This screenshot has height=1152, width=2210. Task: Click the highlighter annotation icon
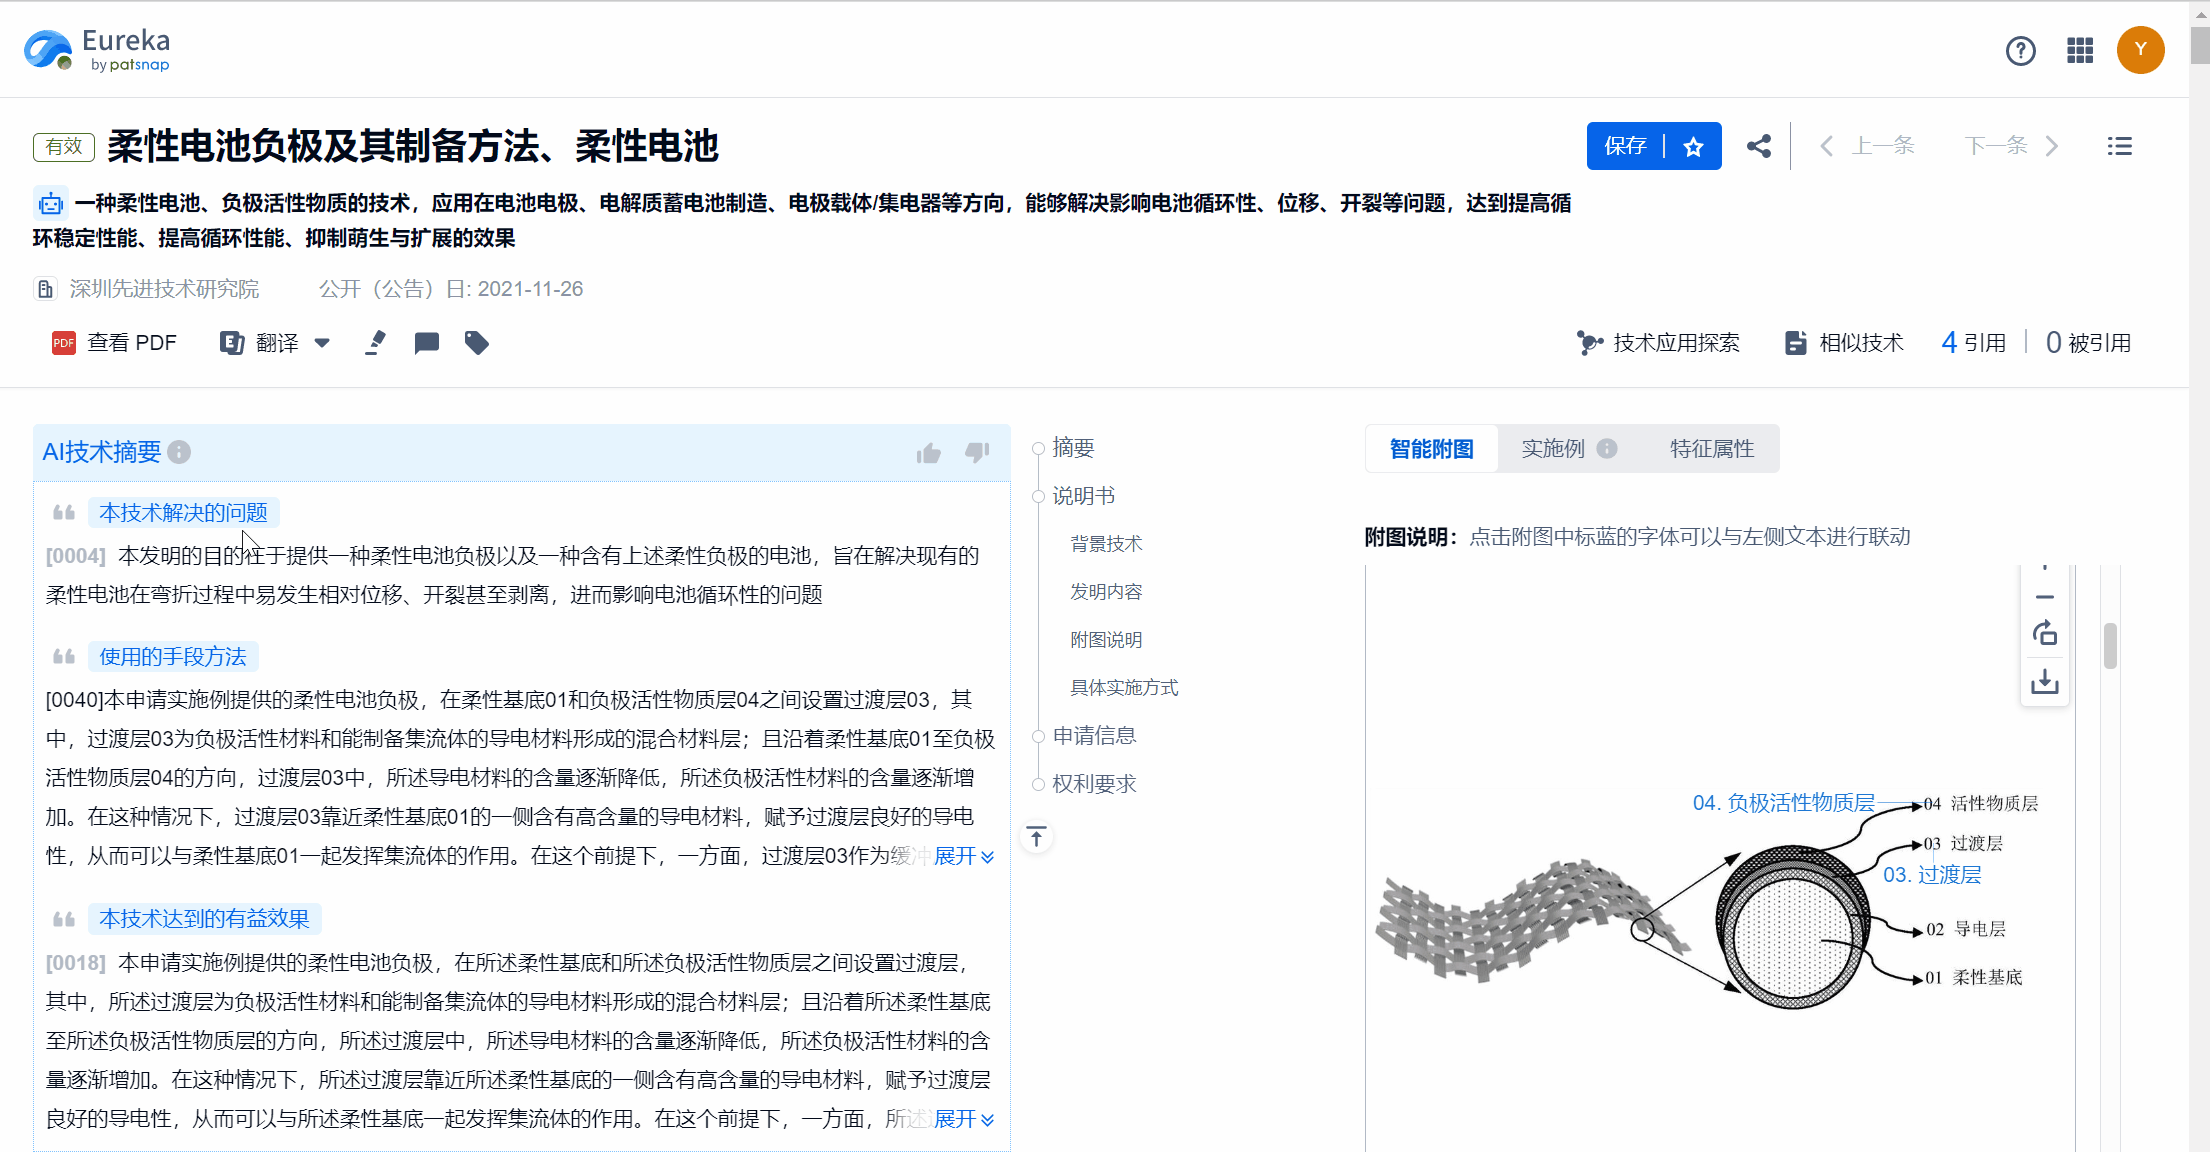pyautogui.click(x=375, y=343)
